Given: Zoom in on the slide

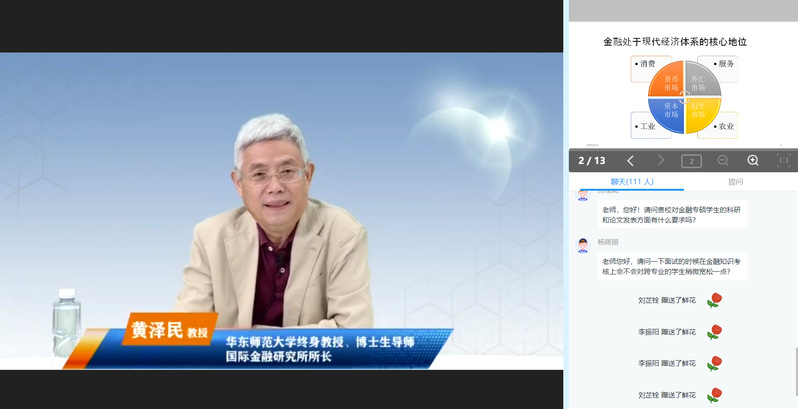Looking at the screenshot, I should point(753,161).
